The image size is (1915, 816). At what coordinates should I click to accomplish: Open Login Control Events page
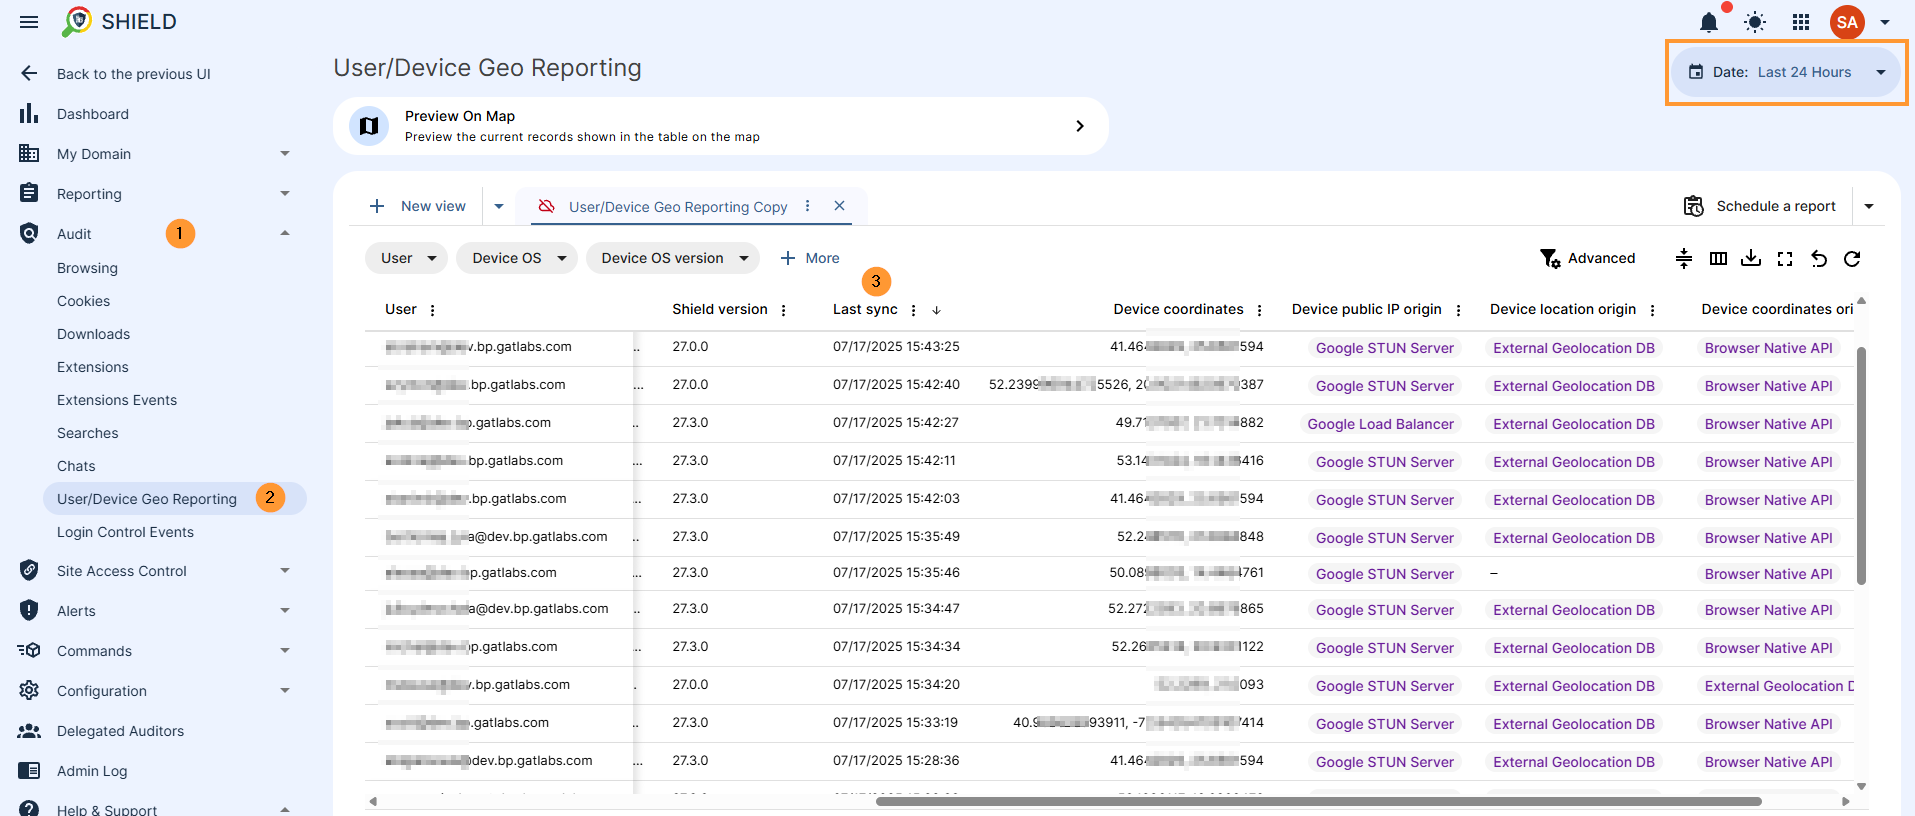point(125,532)
